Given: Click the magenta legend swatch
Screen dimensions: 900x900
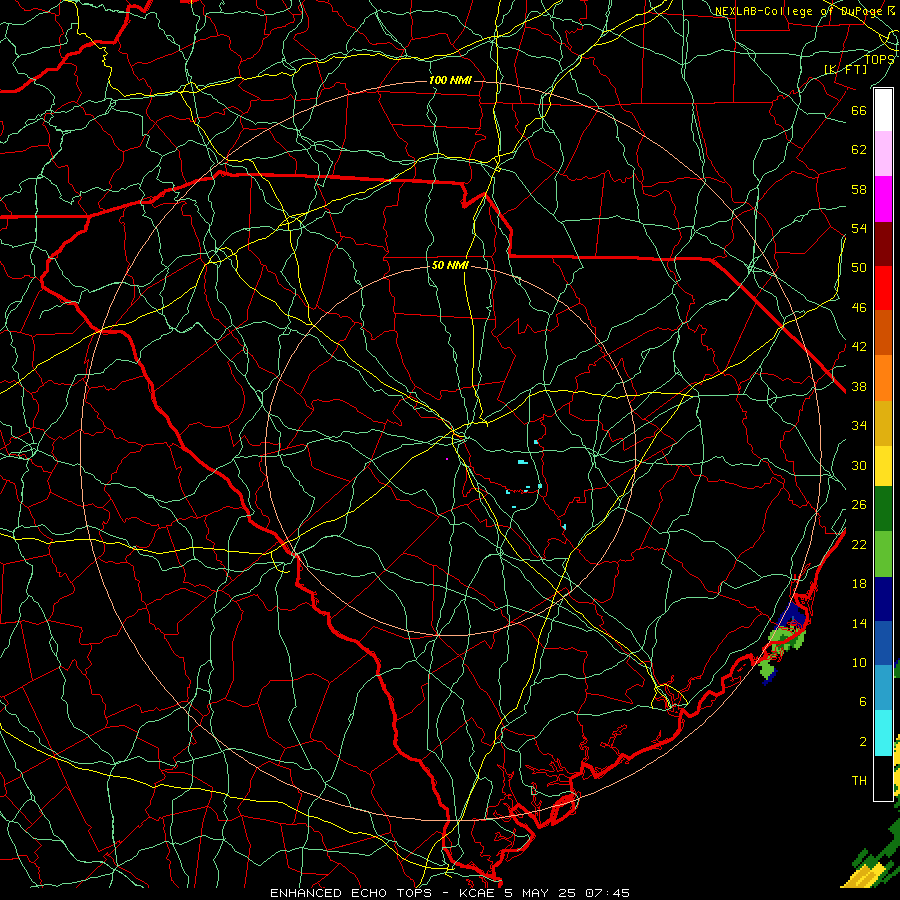Looking at the screenshot, I should pos(883,199).
